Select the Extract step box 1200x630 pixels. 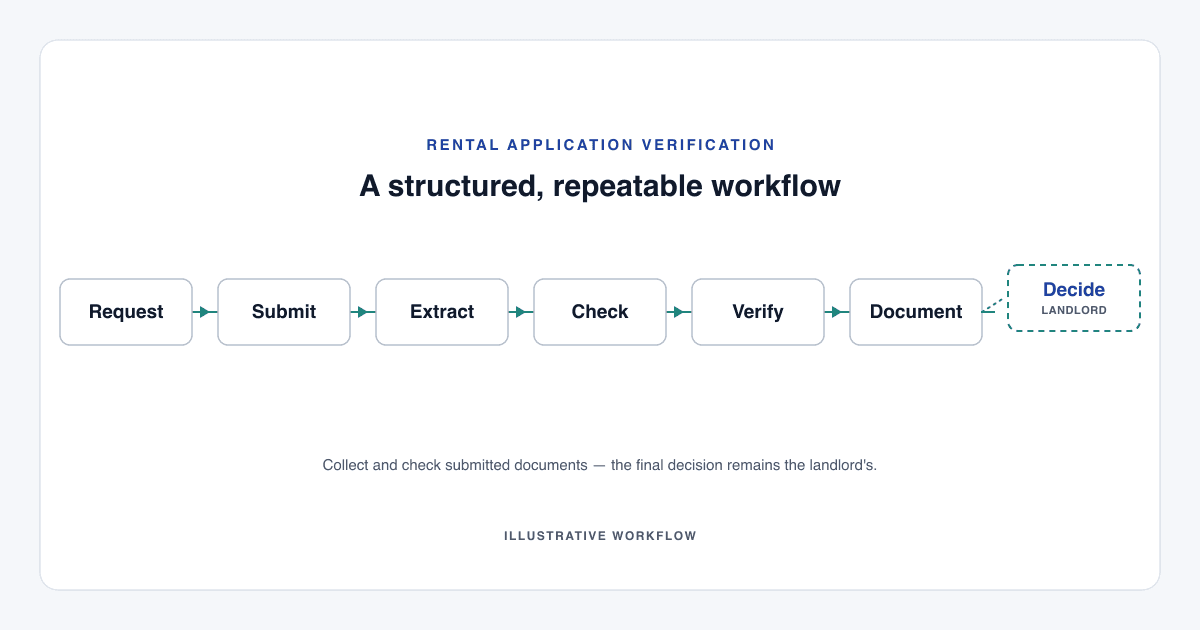(x=442, y=312)
